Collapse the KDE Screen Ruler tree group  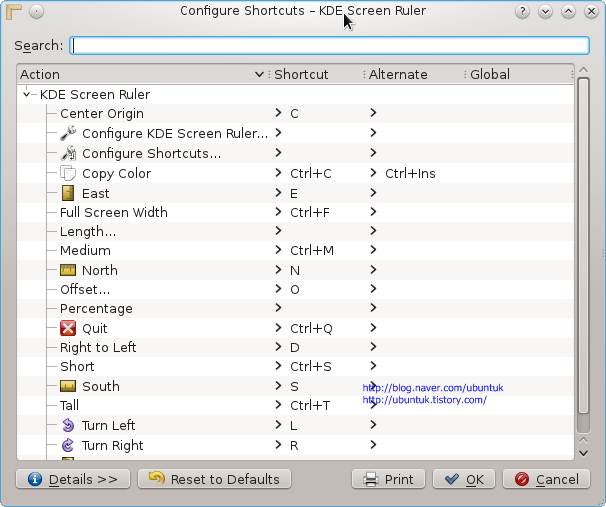click(x=26, y=94)
